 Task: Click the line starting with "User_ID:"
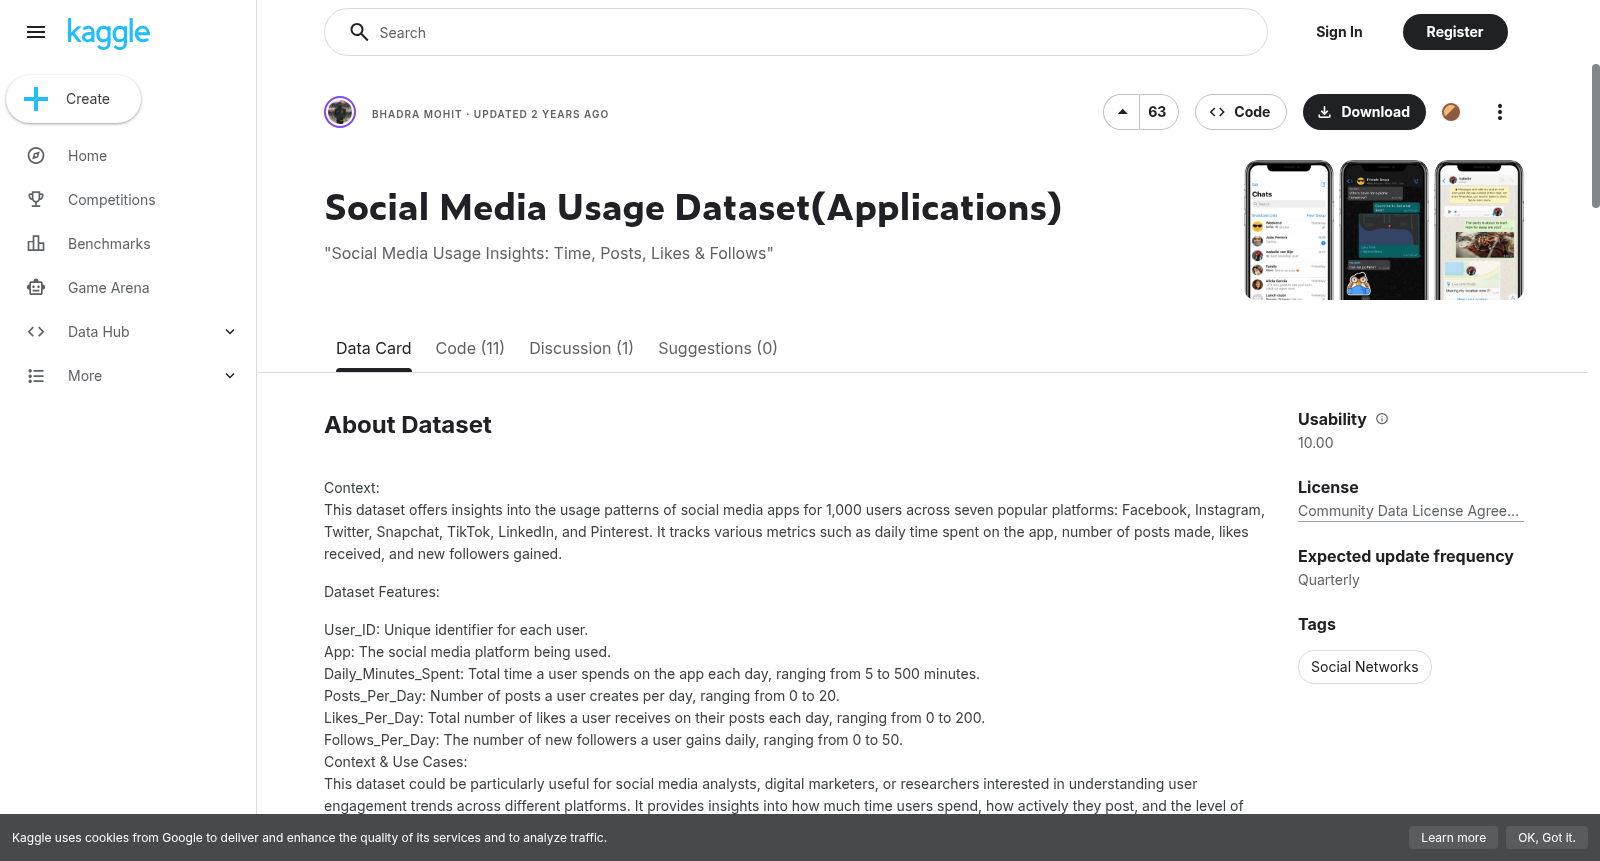(x=456, y=630)
